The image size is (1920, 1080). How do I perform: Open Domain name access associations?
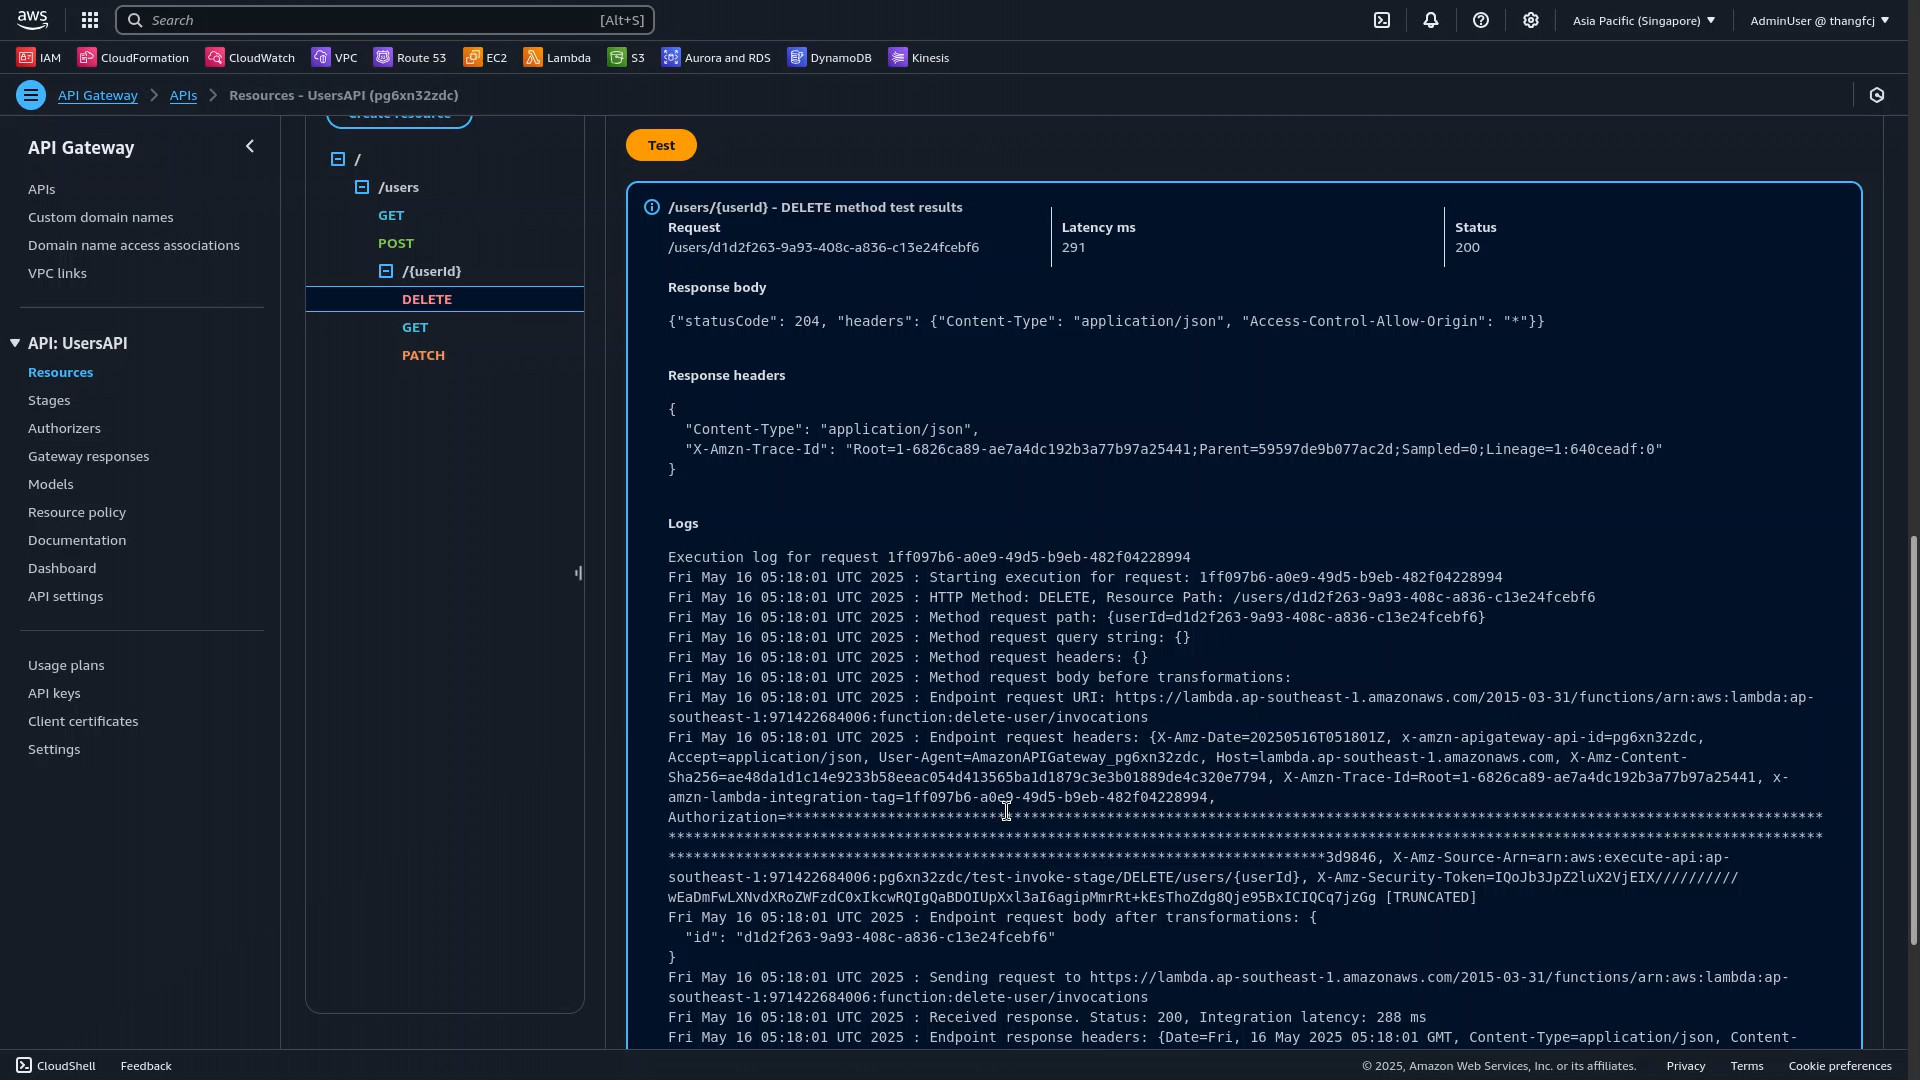click(x=134, y=245)
